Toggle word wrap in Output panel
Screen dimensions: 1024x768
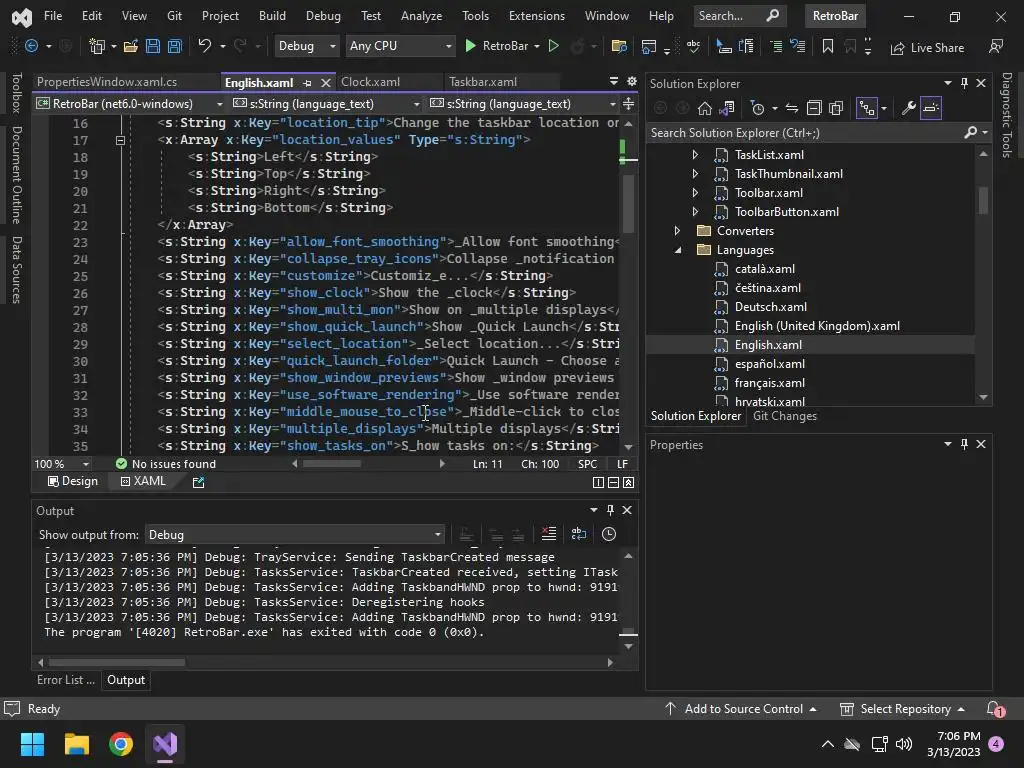click(578, 534)
